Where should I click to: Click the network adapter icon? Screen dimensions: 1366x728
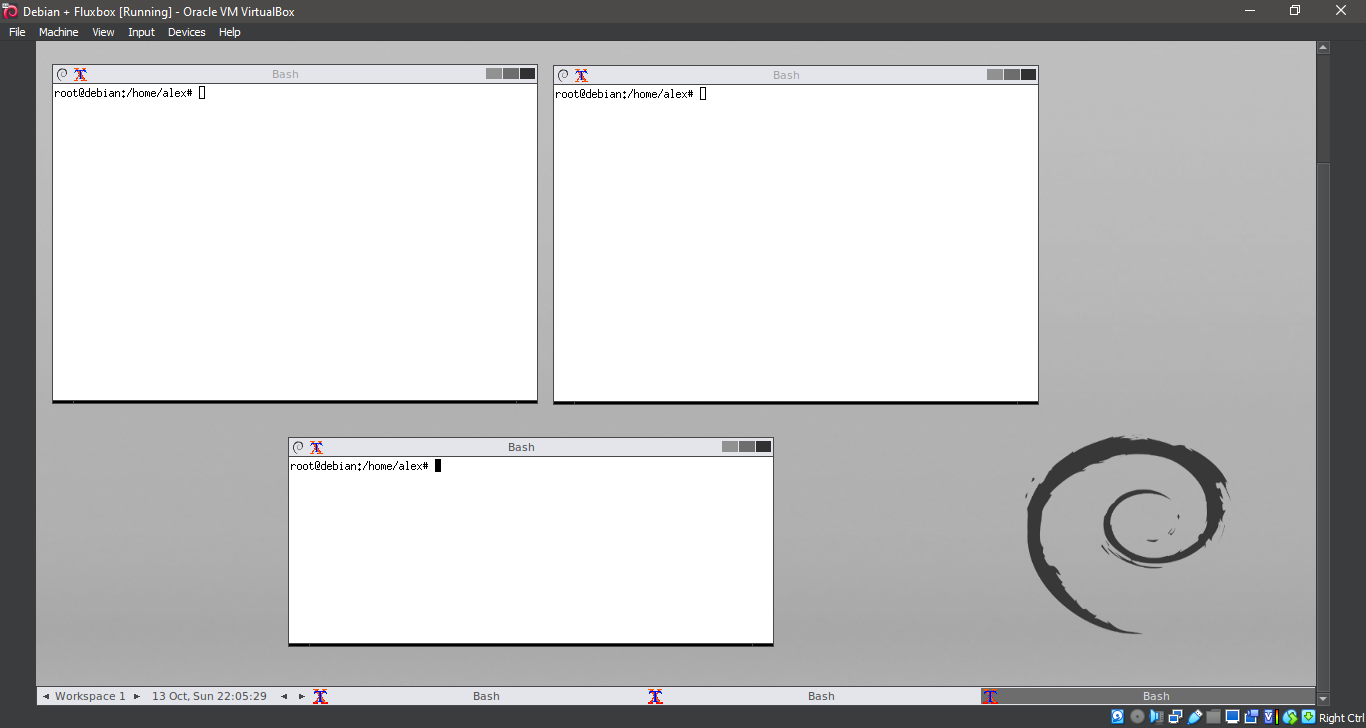tap(1175, 717)
